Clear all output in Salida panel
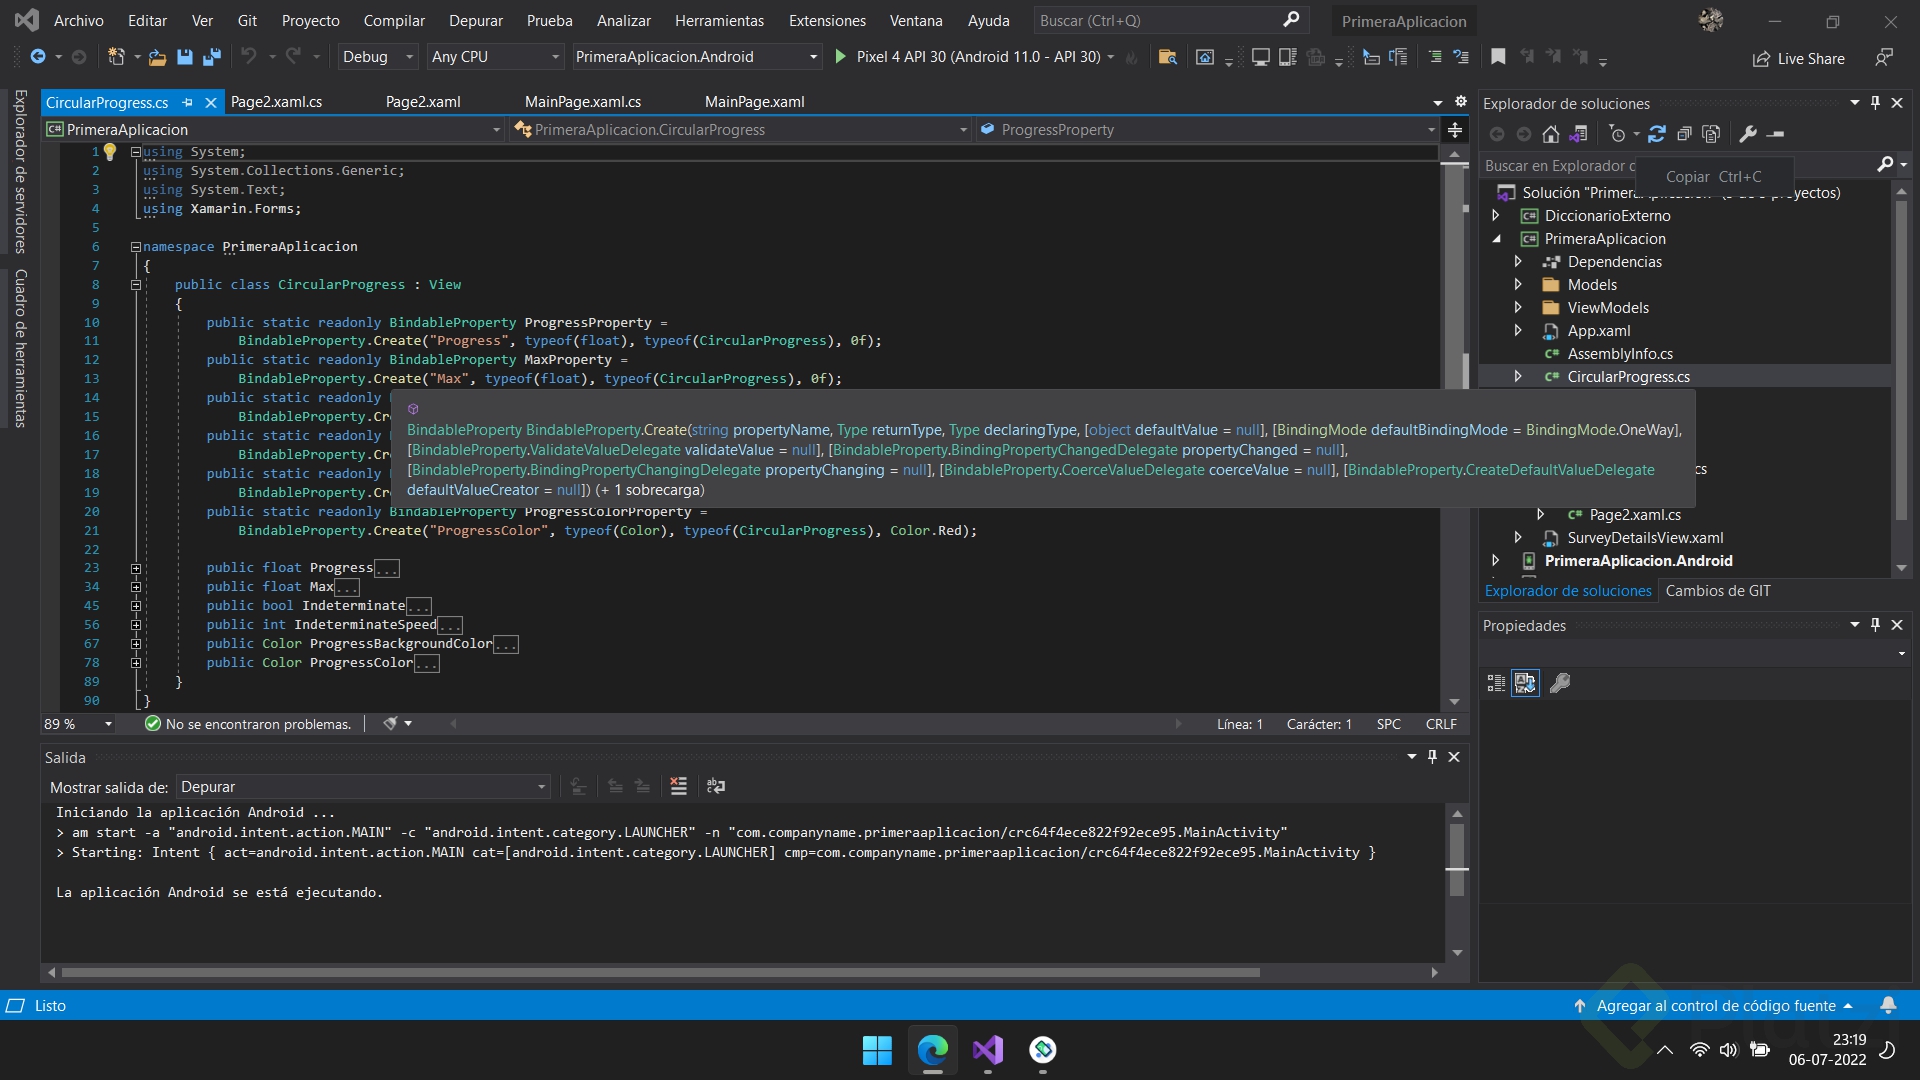This screenshot has width=1920, height=1080. [x=678, y=787]
